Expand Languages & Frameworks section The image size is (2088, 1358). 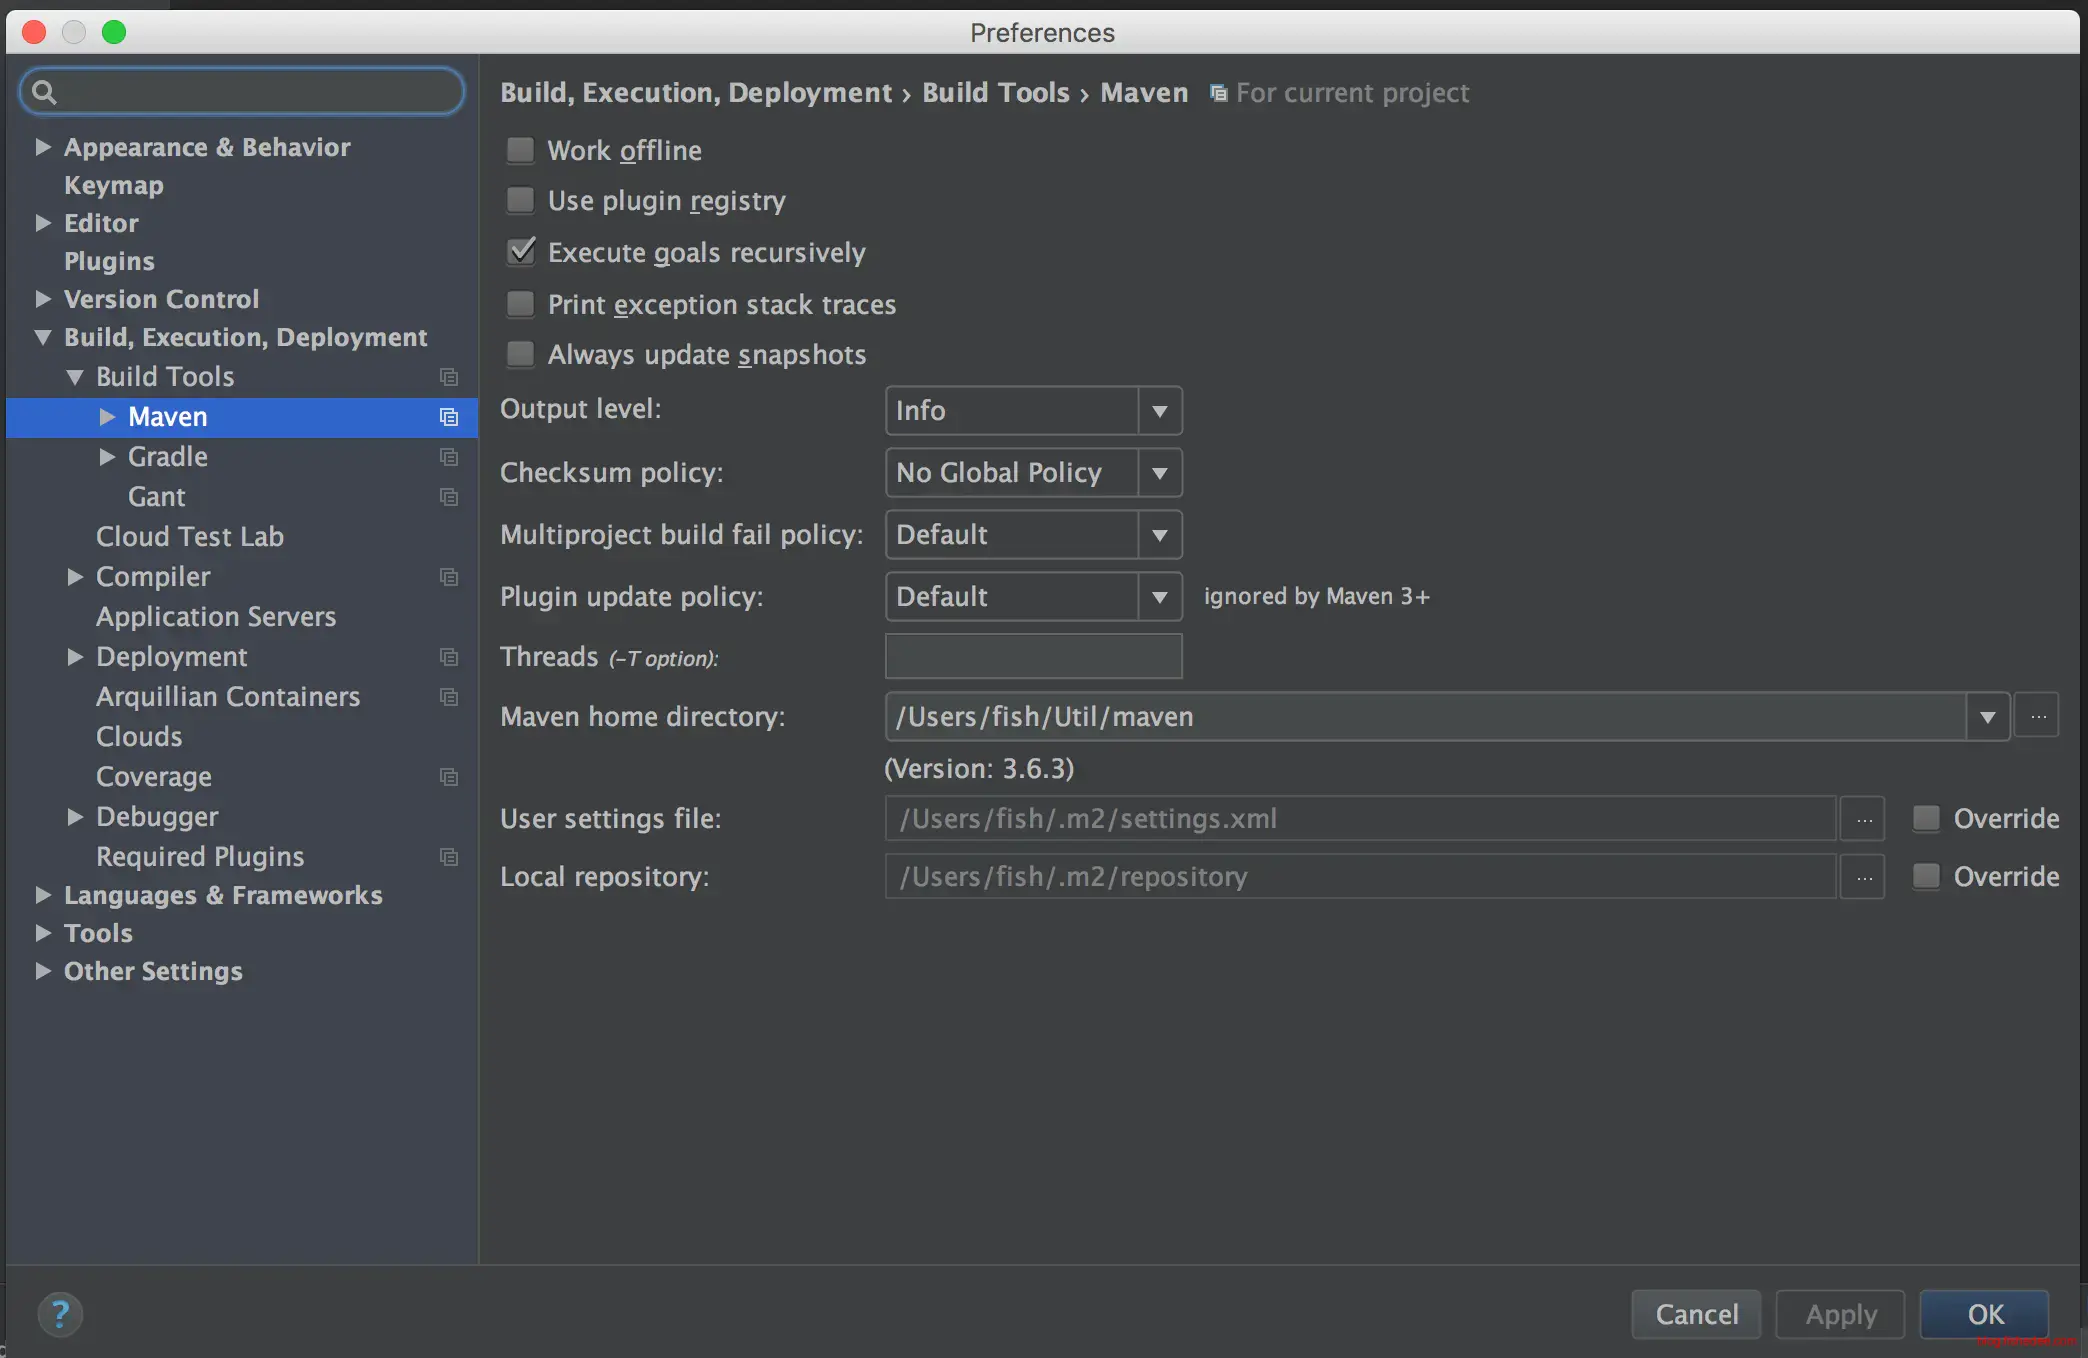tap(43, 895)
